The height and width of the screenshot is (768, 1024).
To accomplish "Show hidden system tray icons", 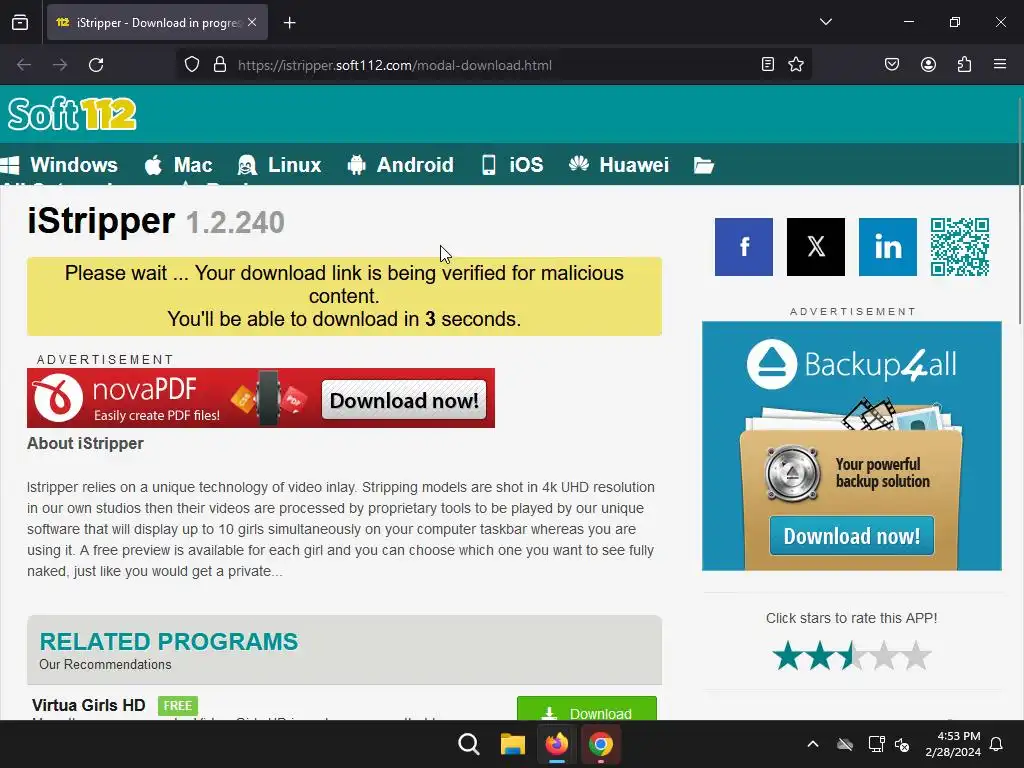I will (x=813, y=744).
